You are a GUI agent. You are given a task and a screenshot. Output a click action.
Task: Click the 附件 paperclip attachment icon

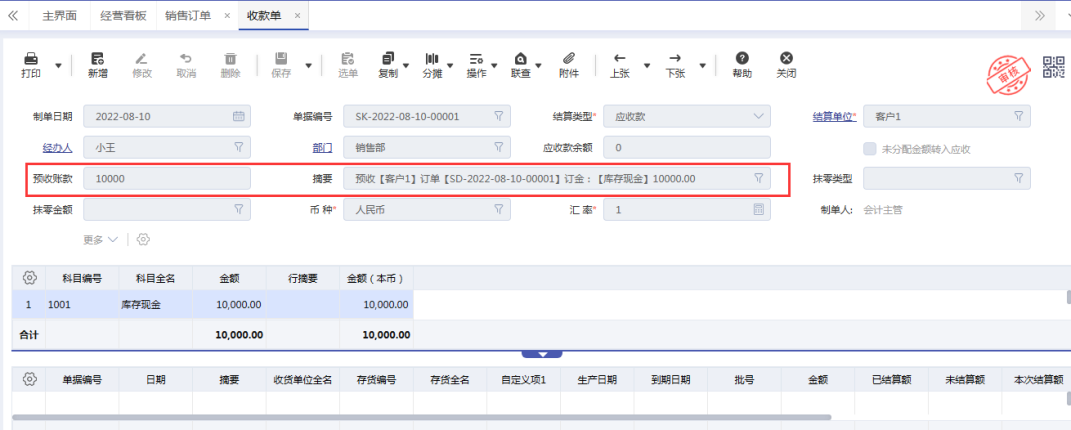click(569, 59)
